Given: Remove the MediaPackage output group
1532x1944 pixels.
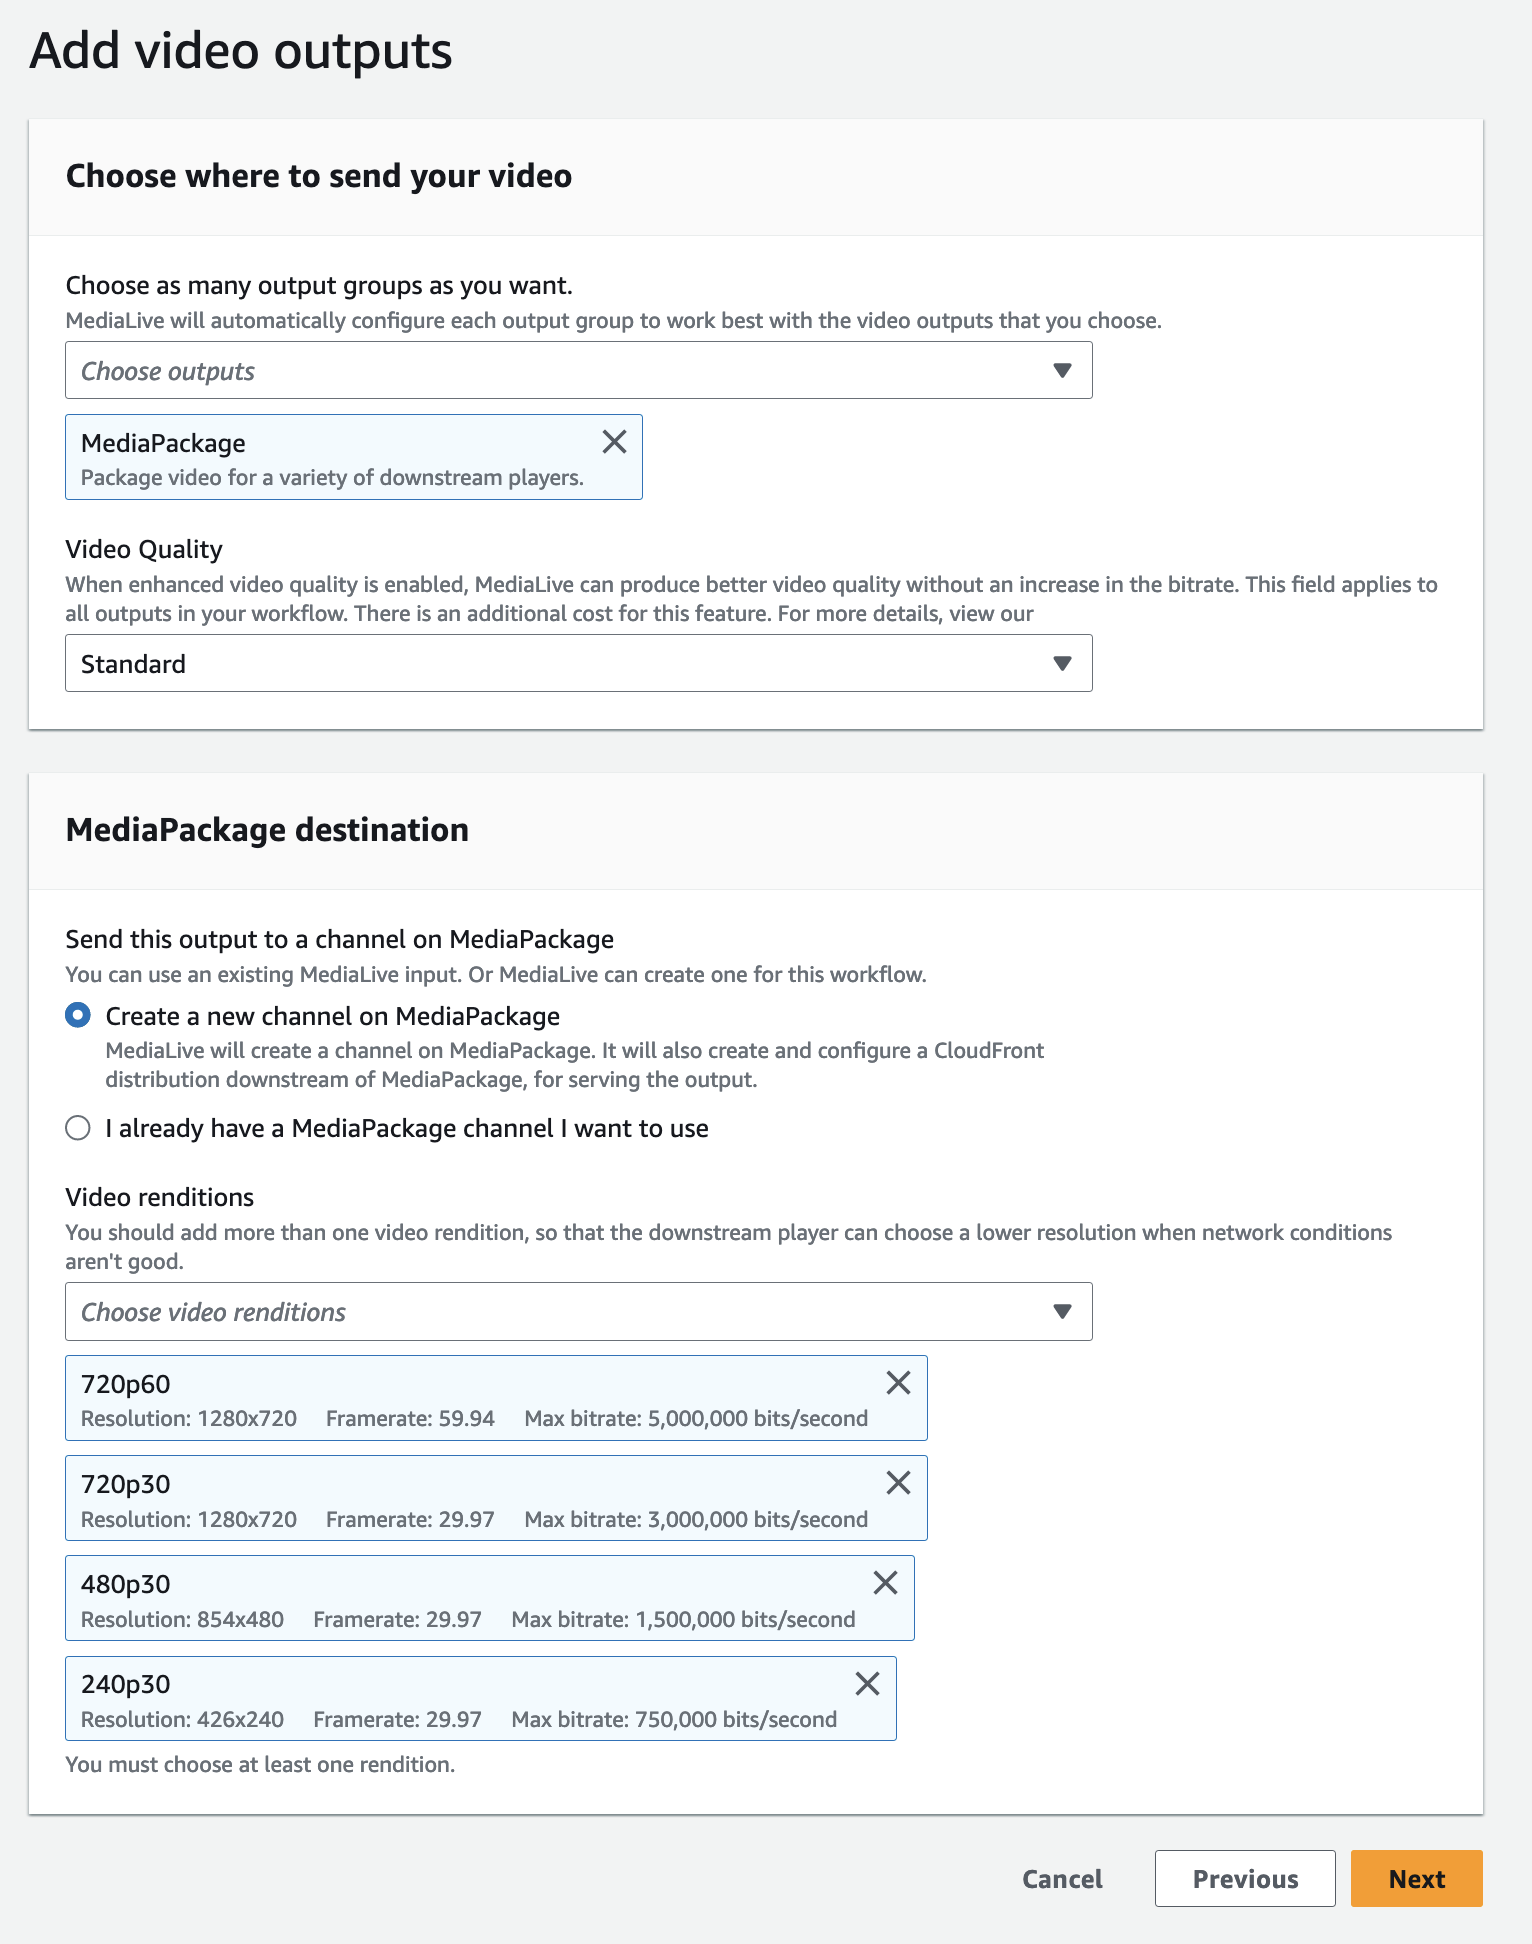Looking at the screenshot, I should [614, 442].
